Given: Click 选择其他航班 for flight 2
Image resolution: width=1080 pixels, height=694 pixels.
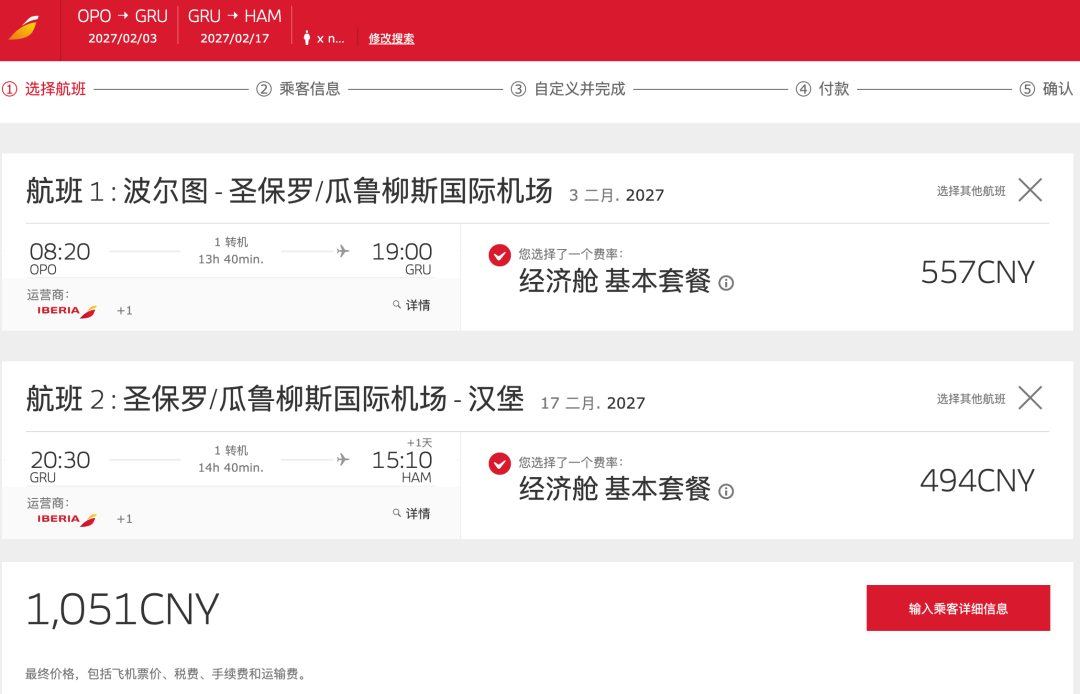Looking at the screenshot, I should 971,399.
